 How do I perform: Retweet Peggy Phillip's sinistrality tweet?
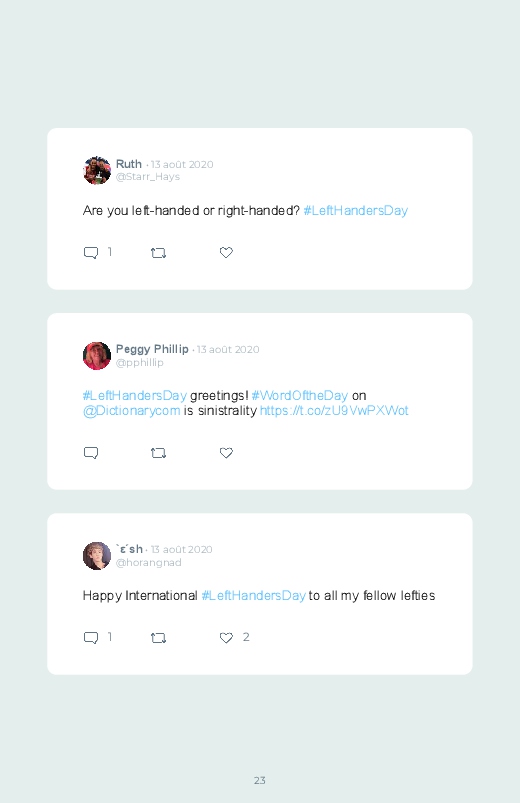tap(158, 453)
